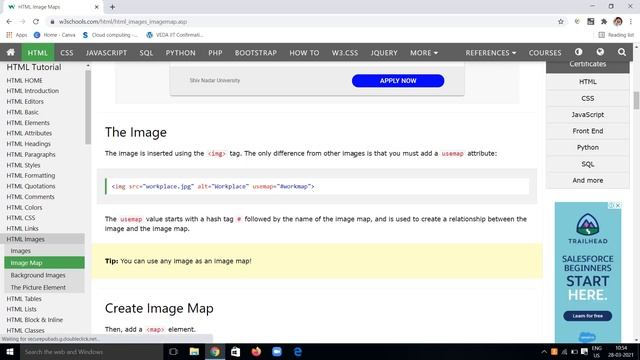Open Front End certificate button
Viewport: 640px width, 360px height.
588,131
